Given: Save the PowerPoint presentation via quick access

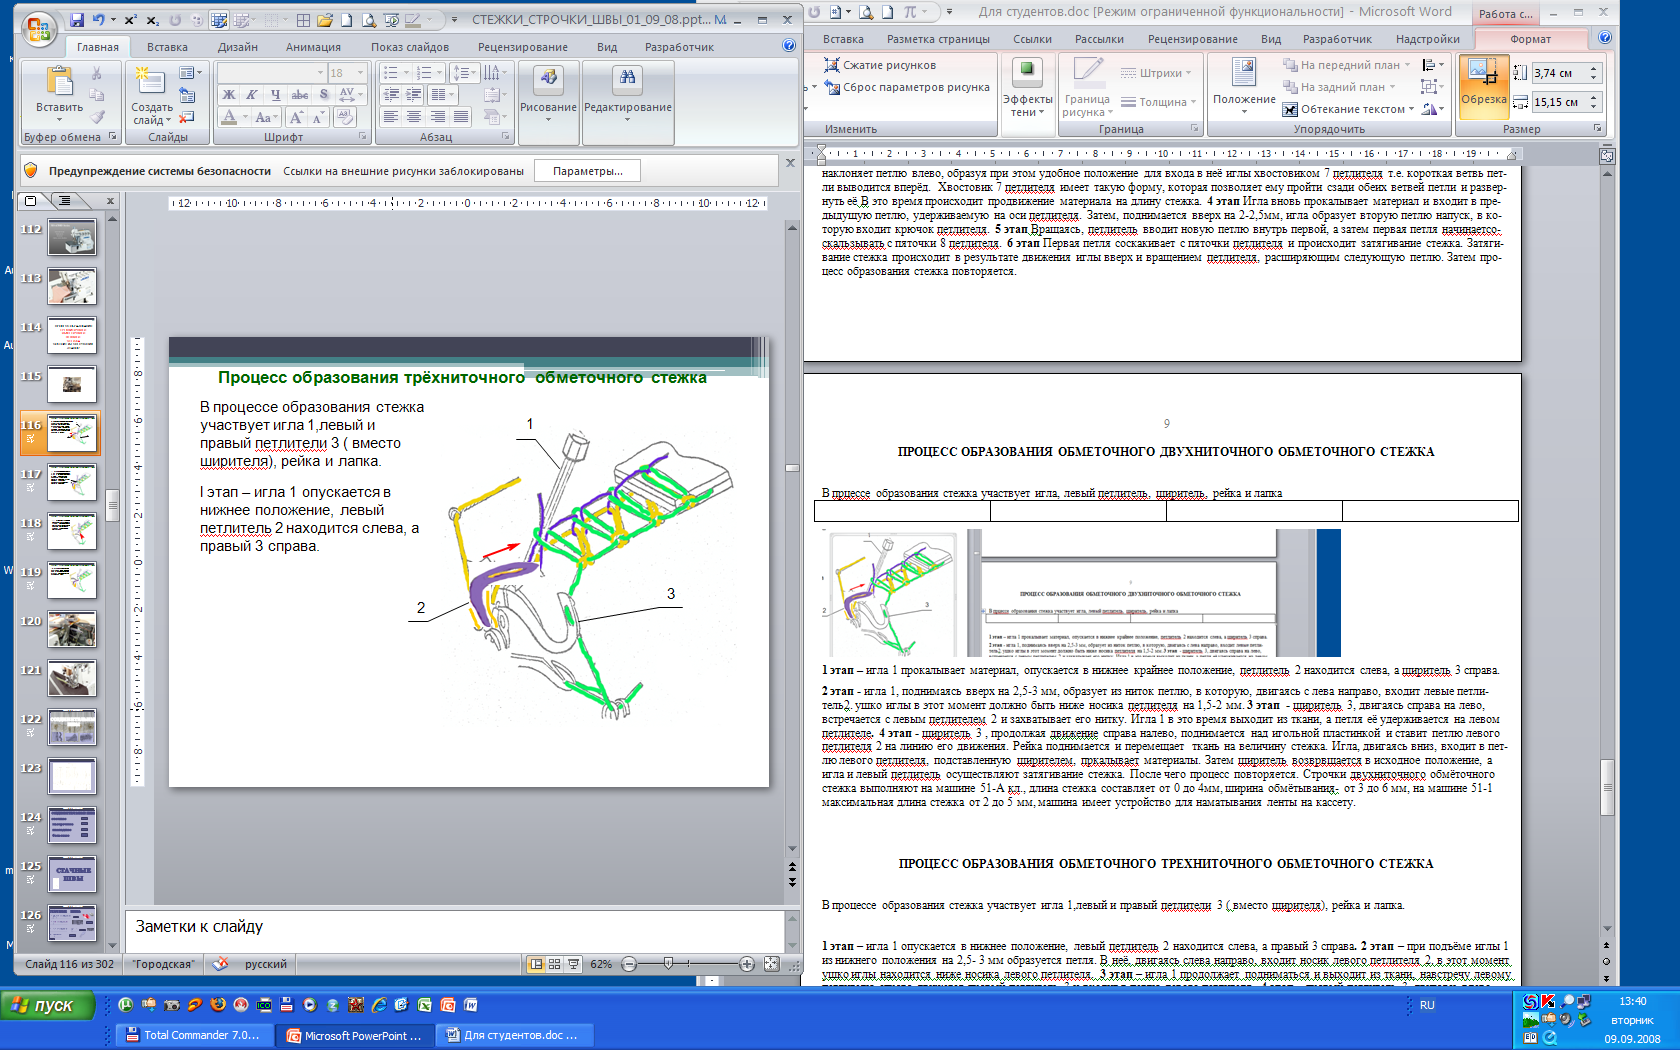Looking at the screenshot, I should click(77, 20).
